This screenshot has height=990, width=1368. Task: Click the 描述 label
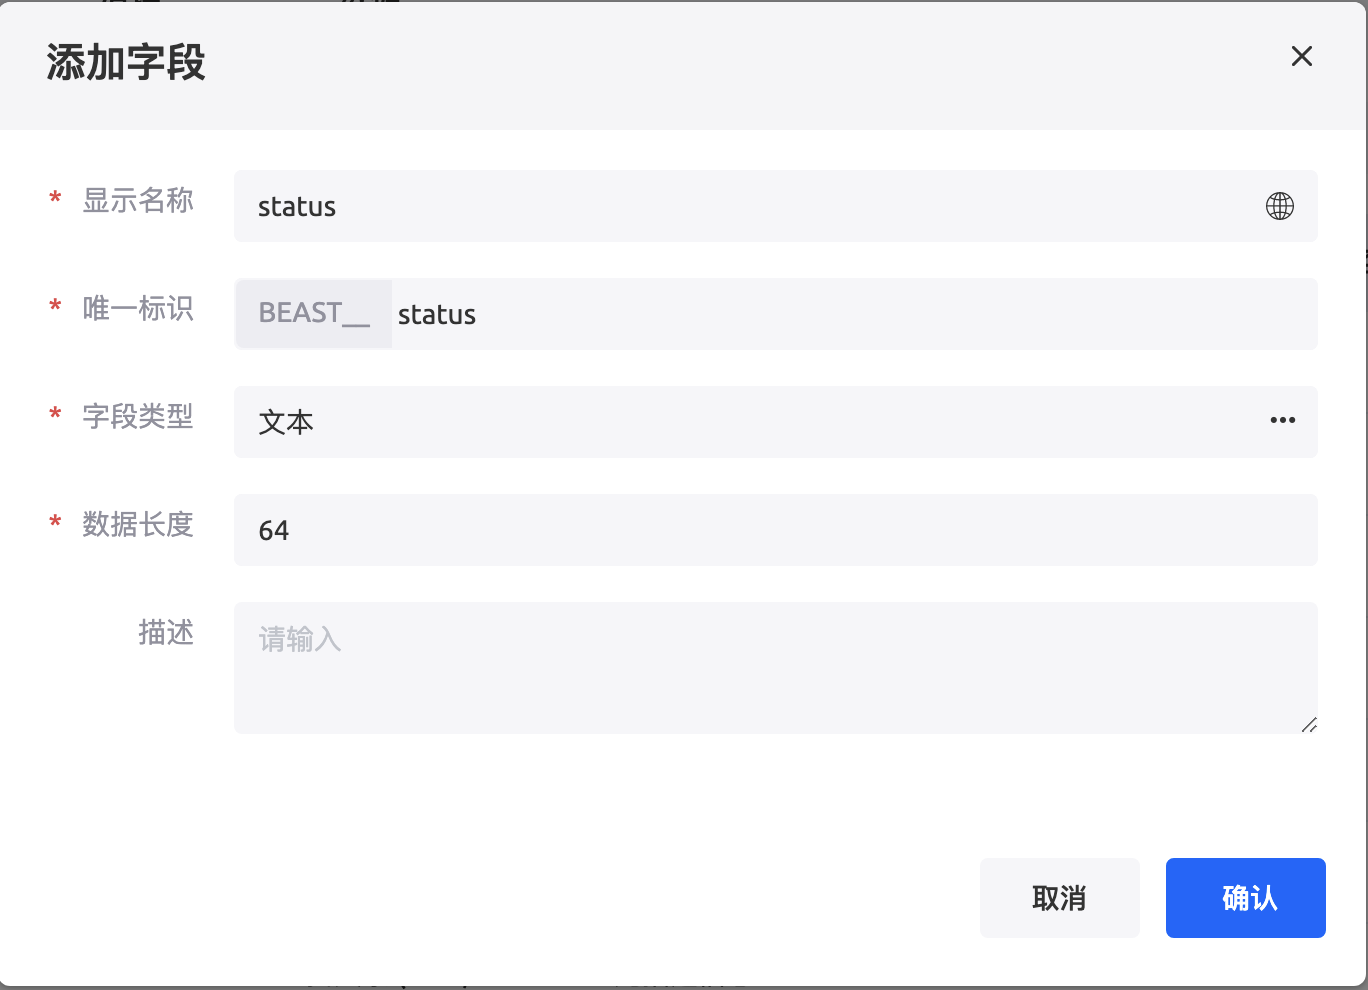tap(166, 633)
